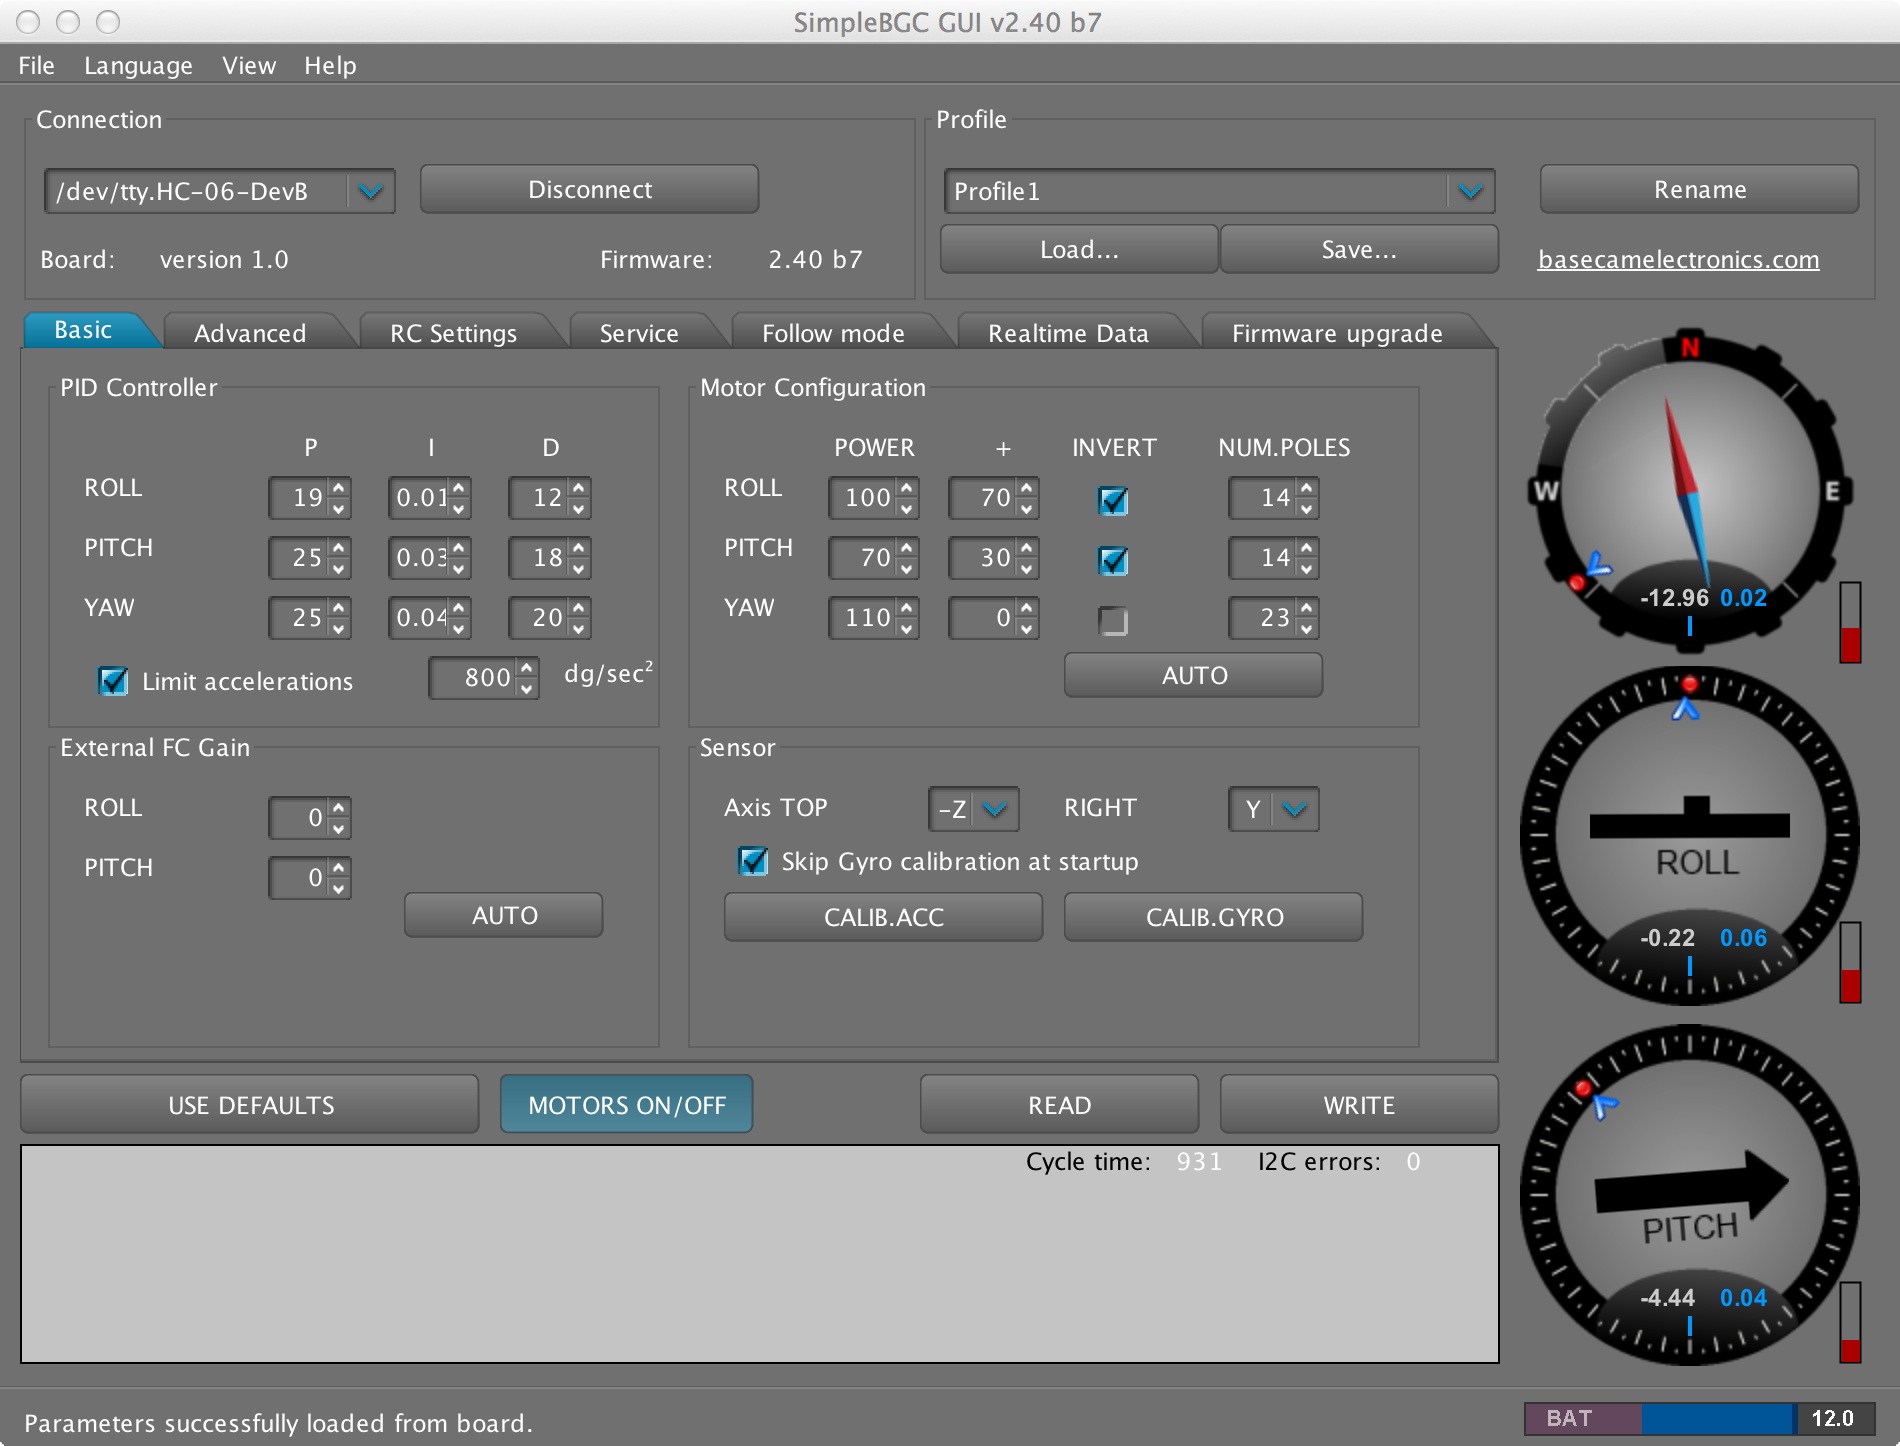Toggle ROLL motor invert checkbox
The image size is (1900, 1446).
coord(1113,500)
